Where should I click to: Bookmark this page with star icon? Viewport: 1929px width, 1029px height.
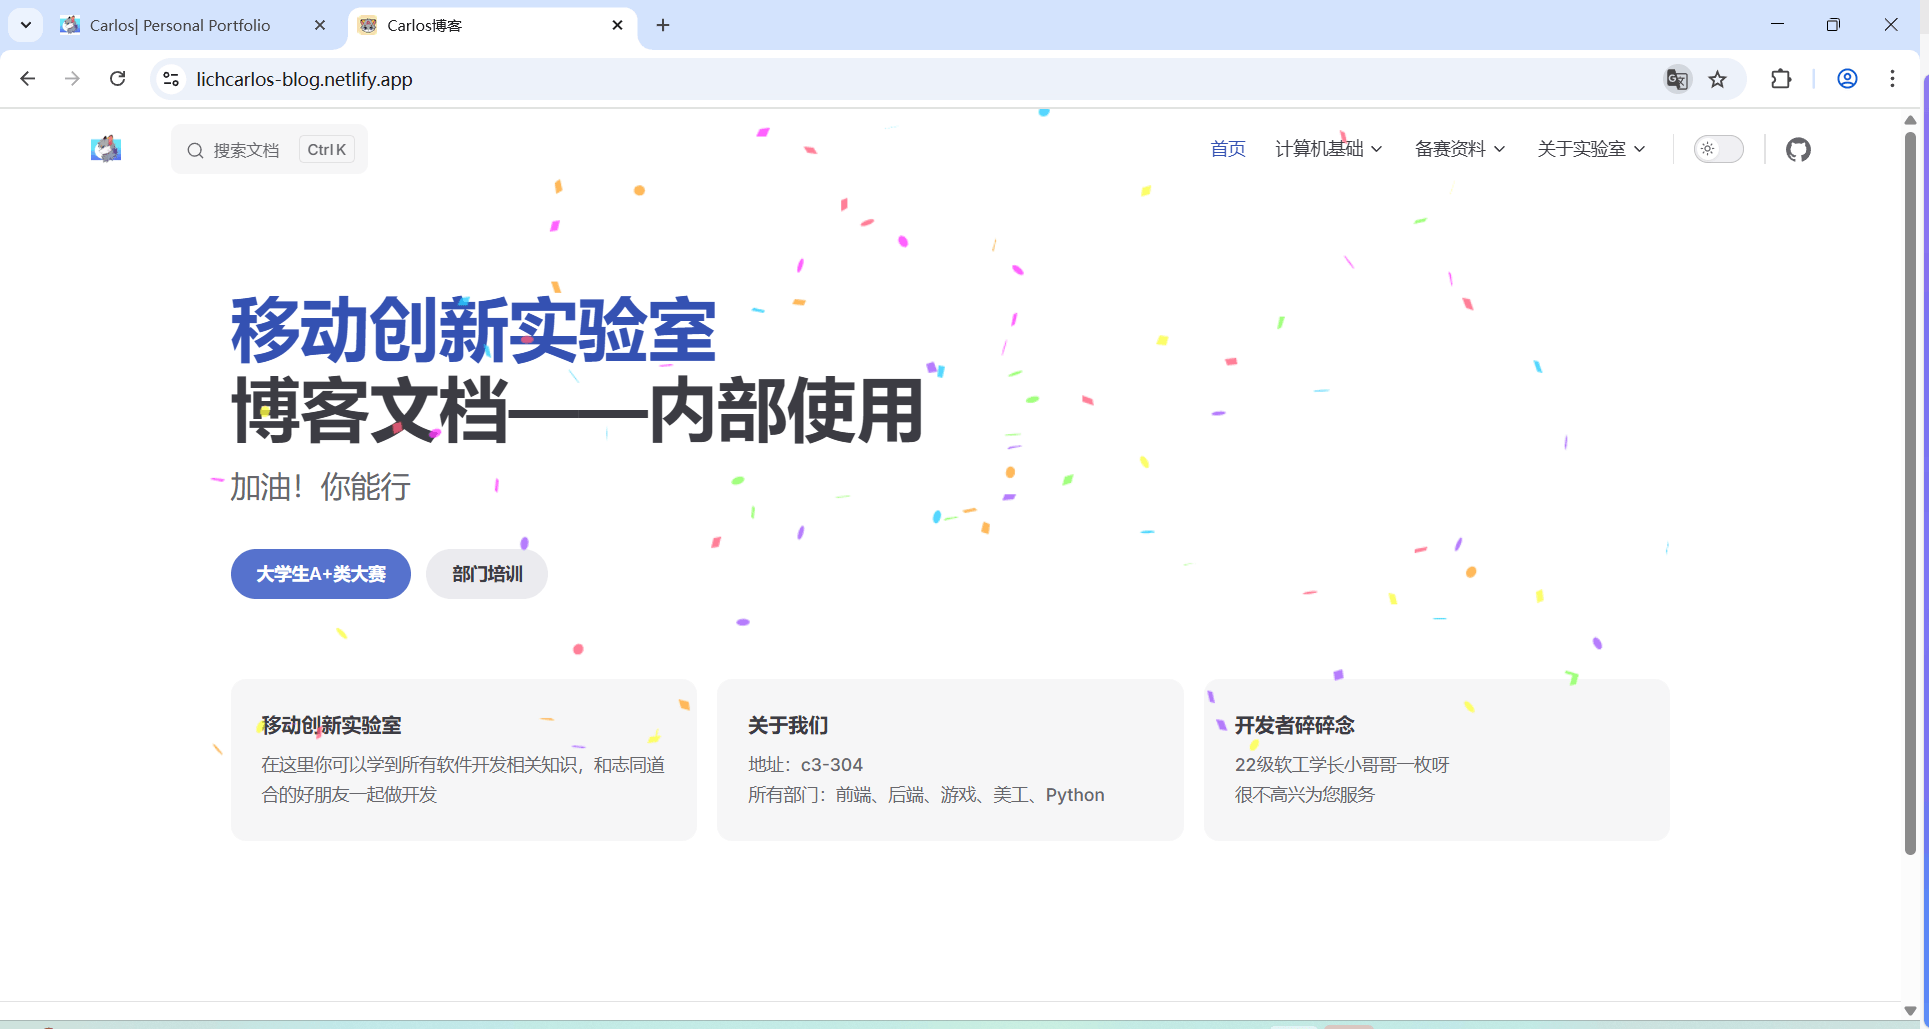click(1718, 79)
